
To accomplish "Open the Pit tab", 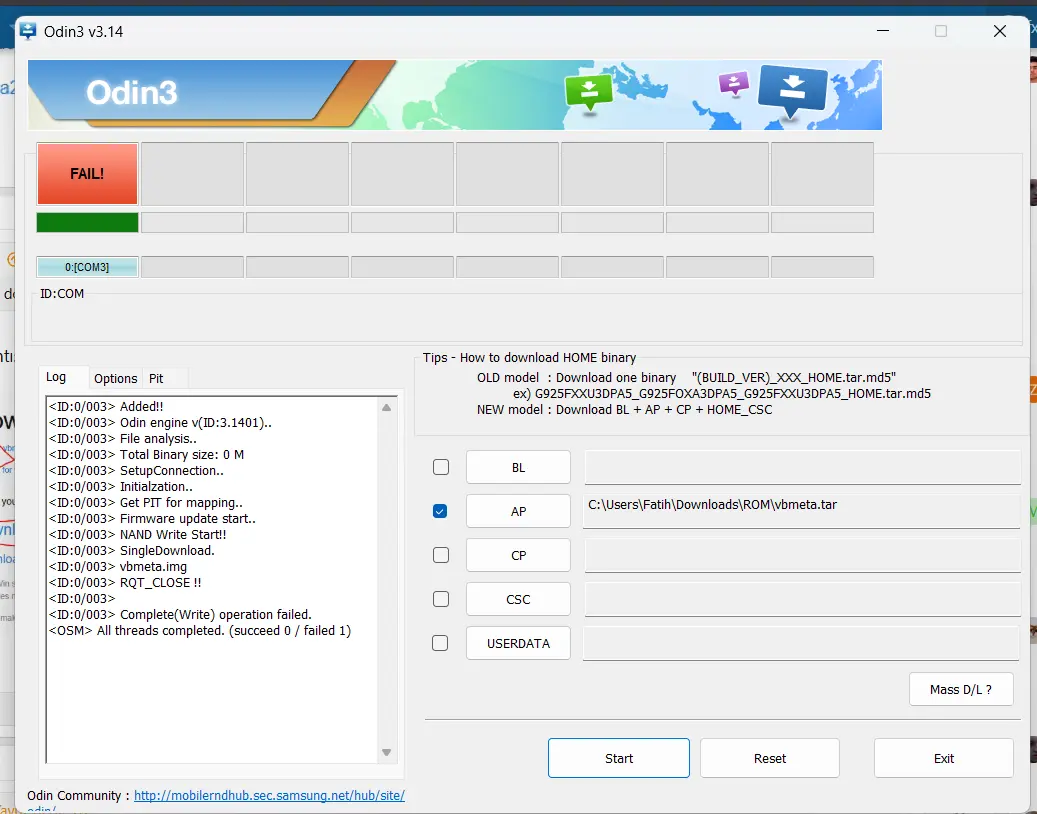I will 156,378.
